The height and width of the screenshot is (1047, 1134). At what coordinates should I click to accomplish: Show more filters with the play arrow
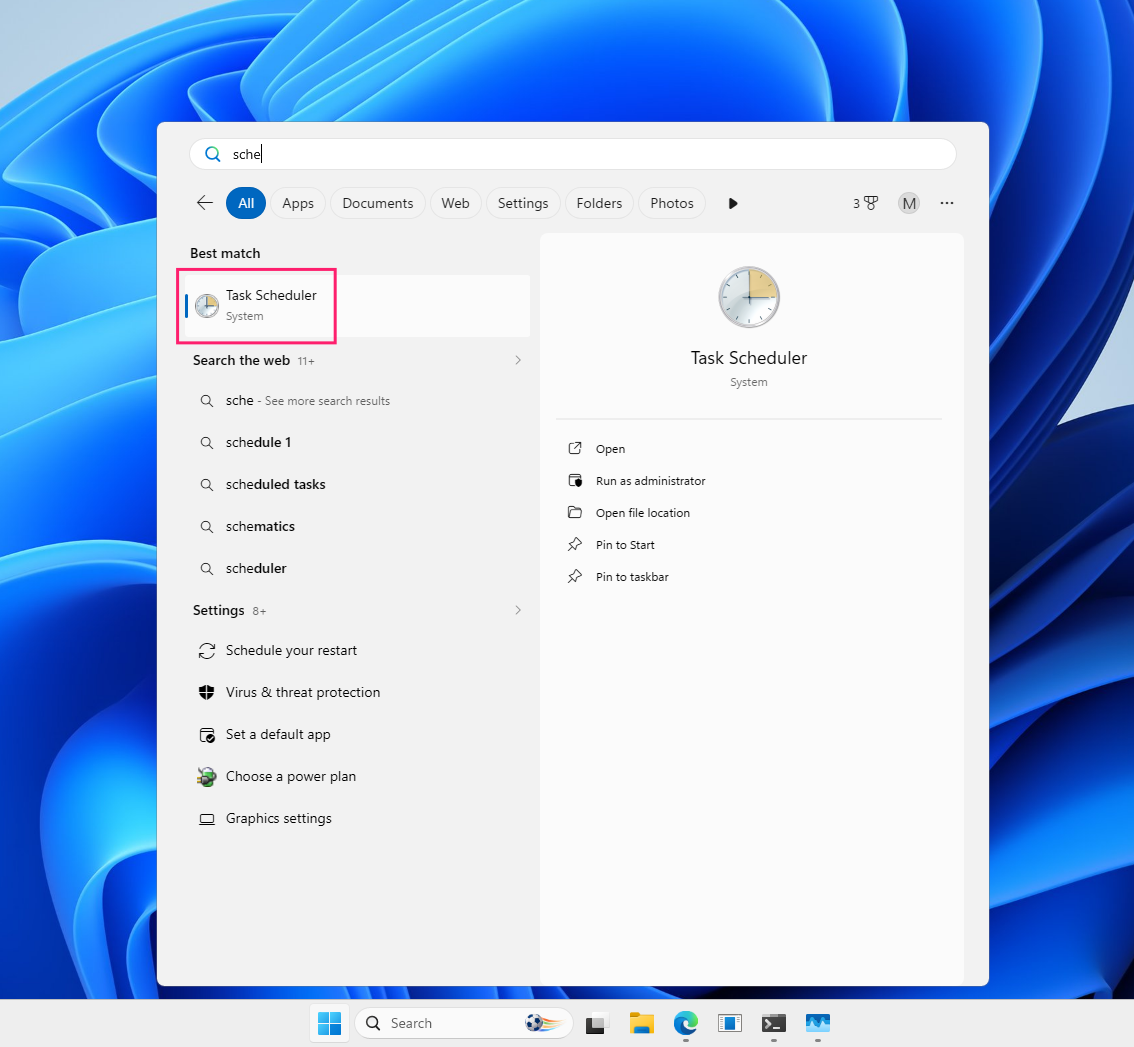pyautogui.click(x=733, y=203)
